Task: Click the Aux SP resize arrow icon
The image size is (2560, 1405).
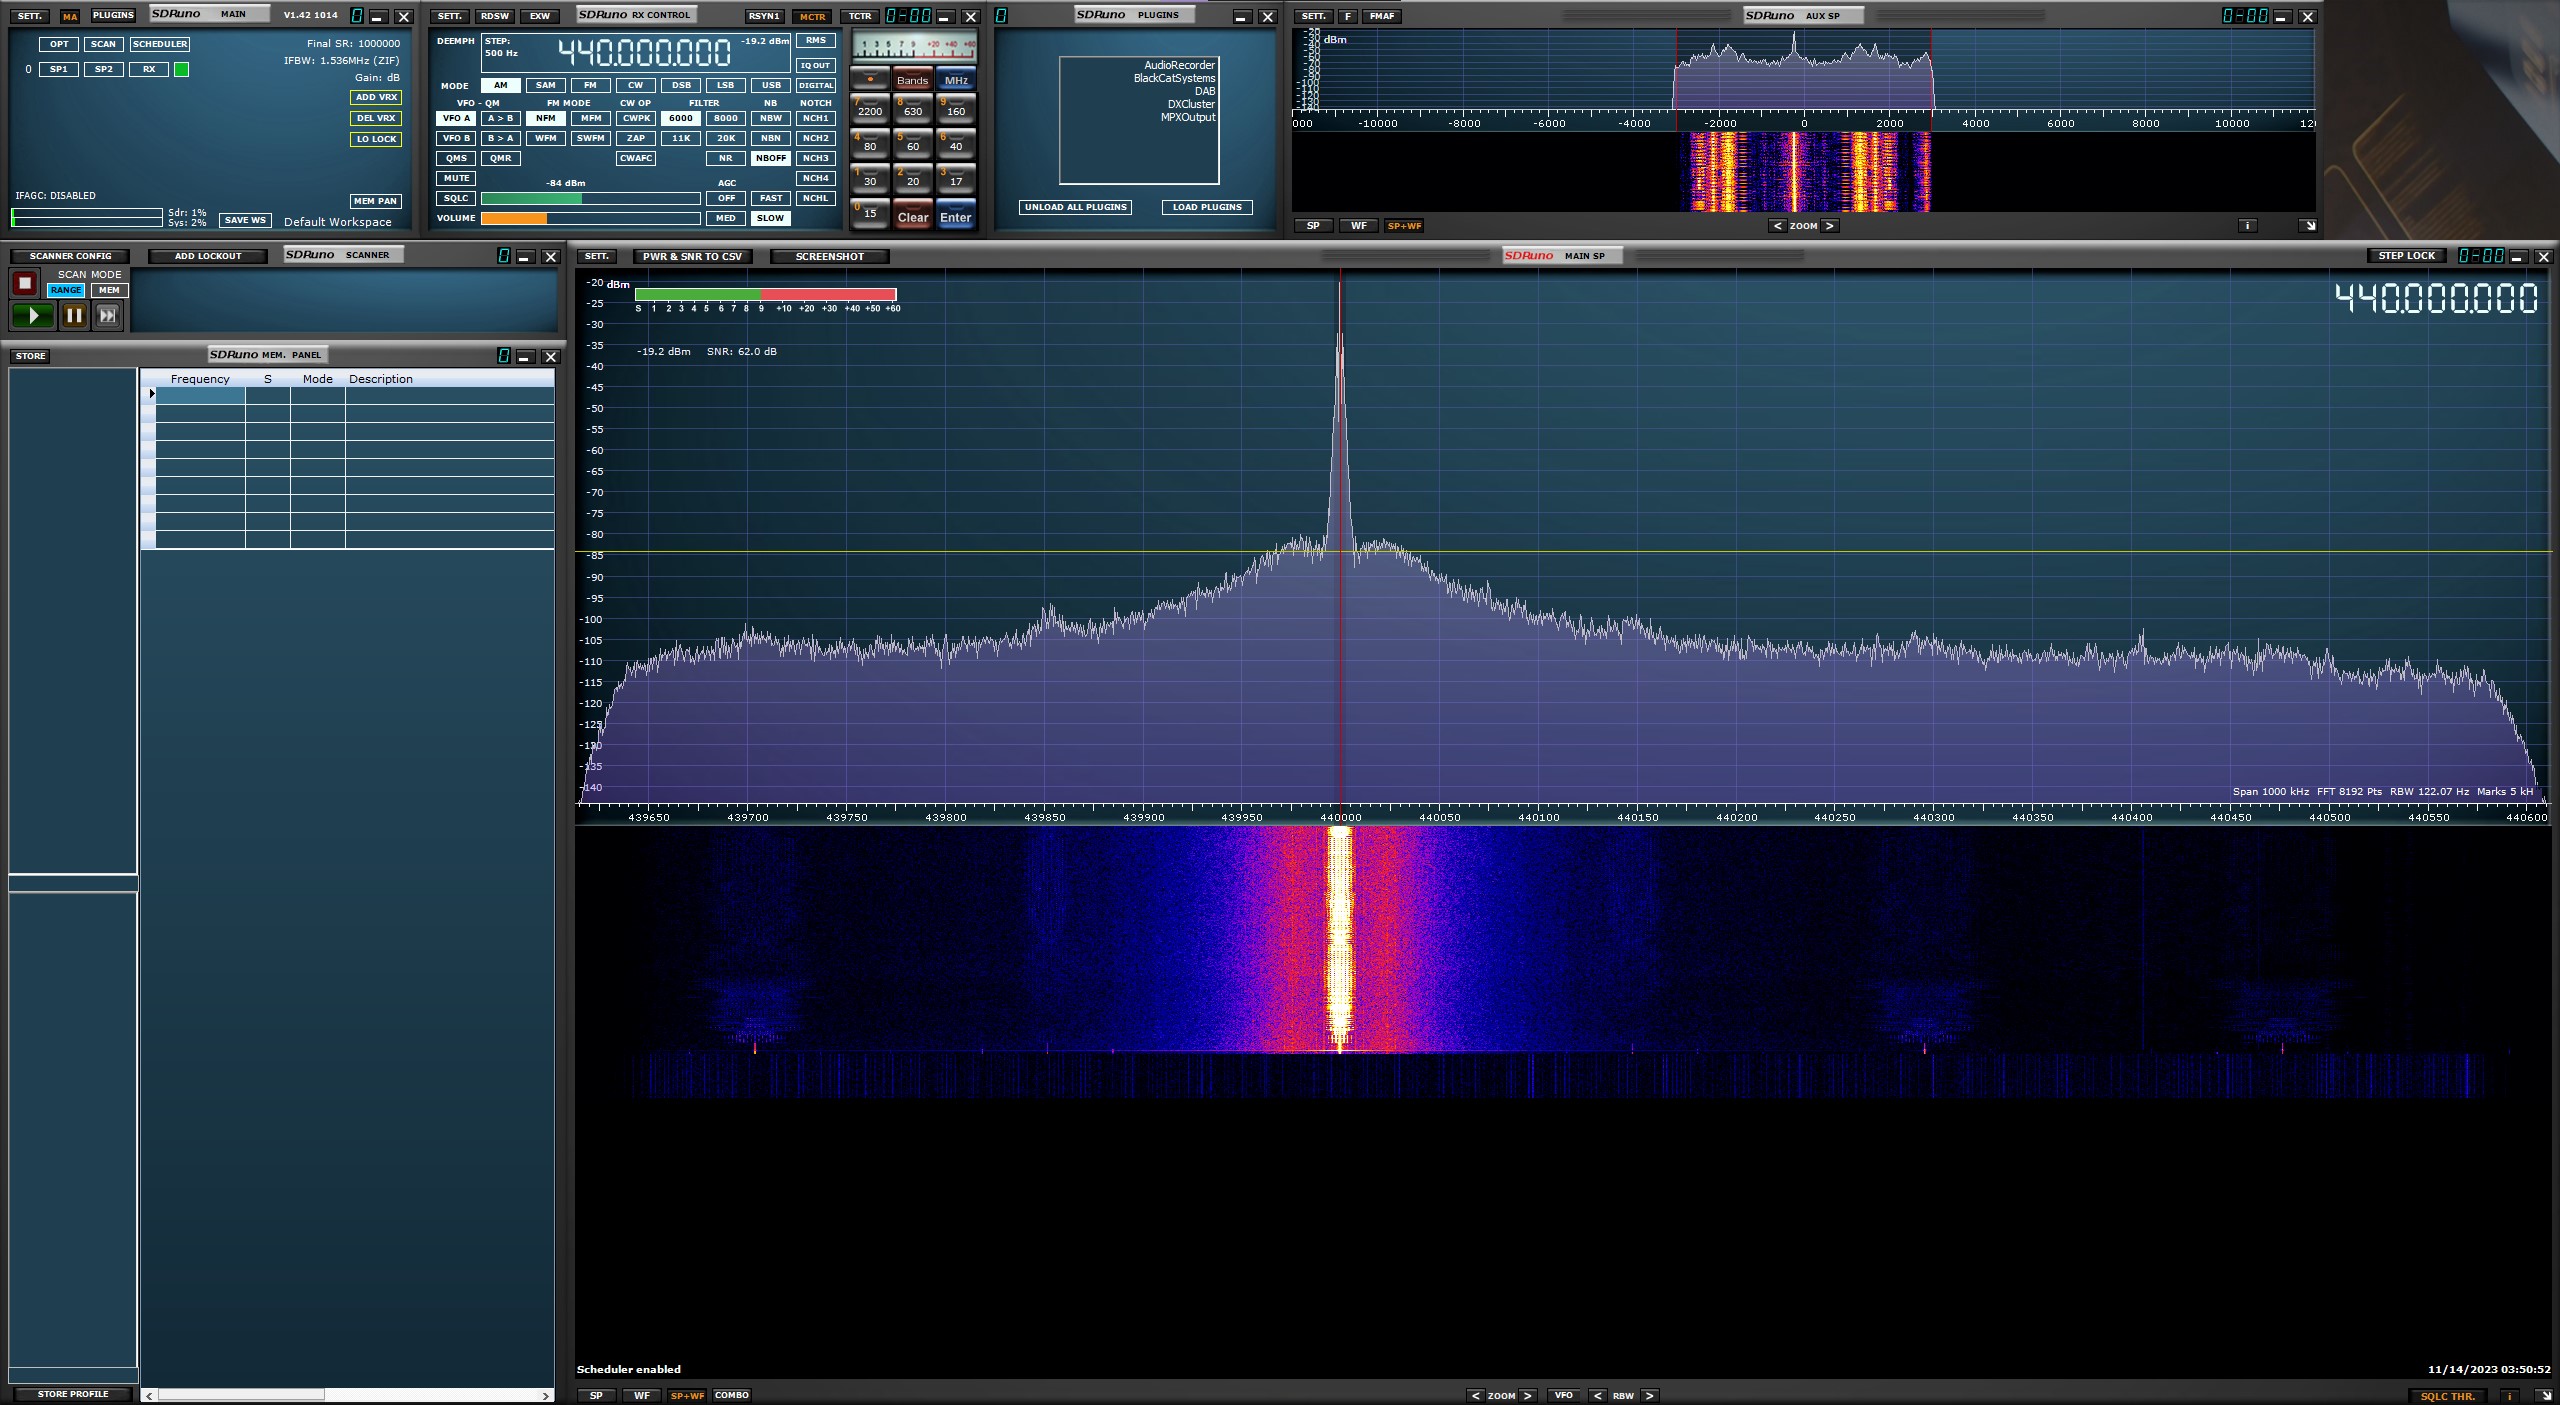Action: coord(2309,226)
